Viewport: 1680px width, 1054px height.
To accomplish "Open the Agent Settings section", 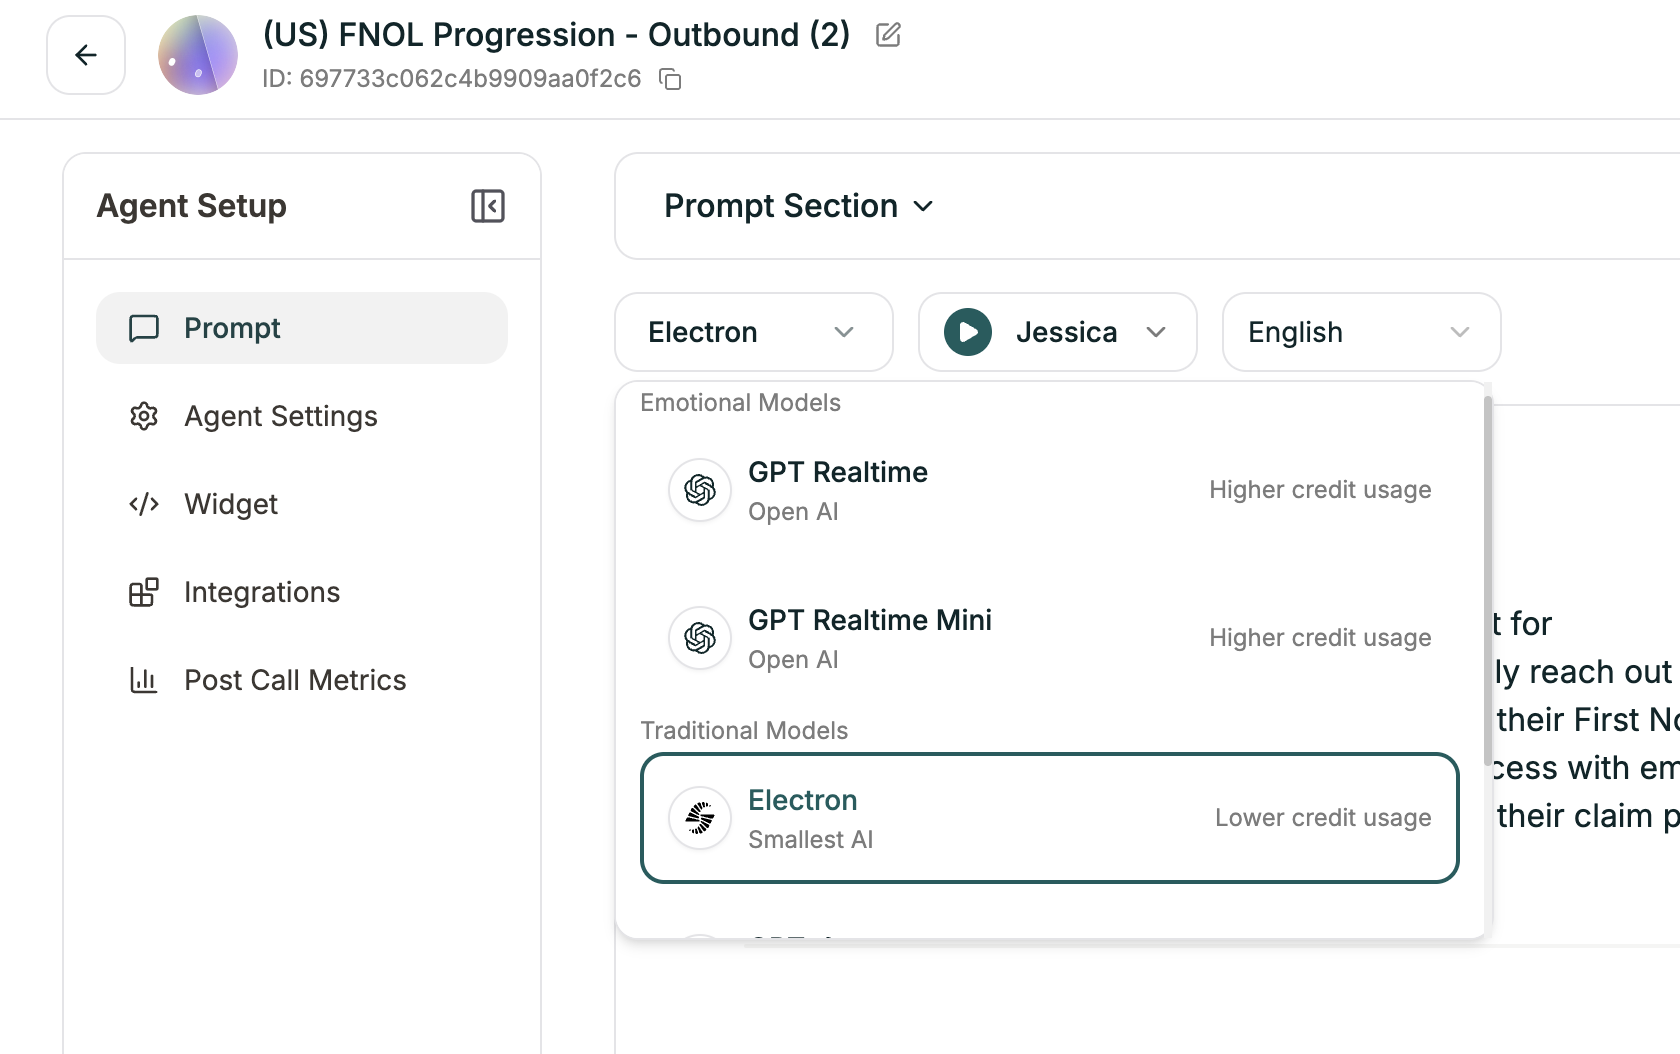I will tap(281, 417).
